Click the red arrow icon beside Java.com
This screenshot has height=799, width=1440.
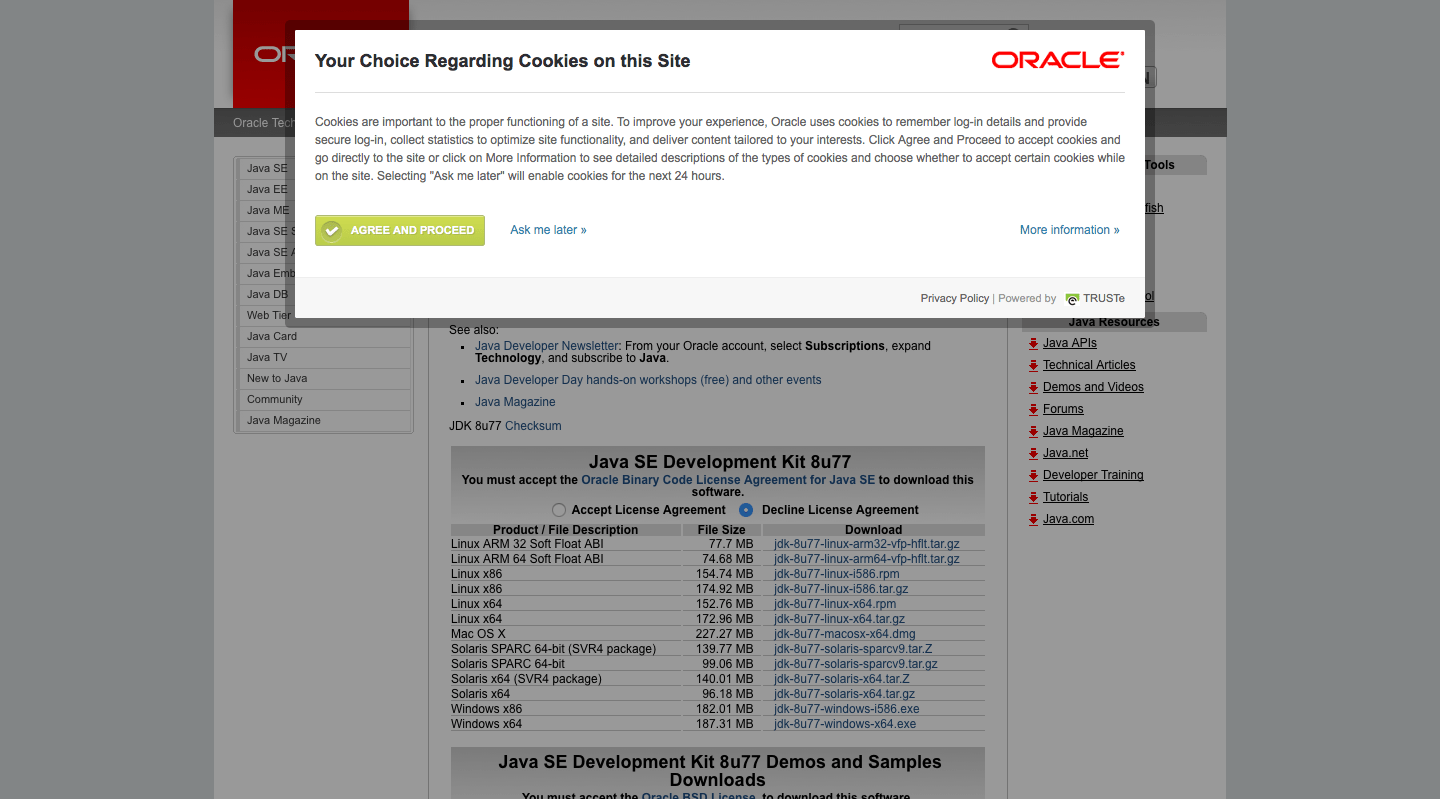1033,519
